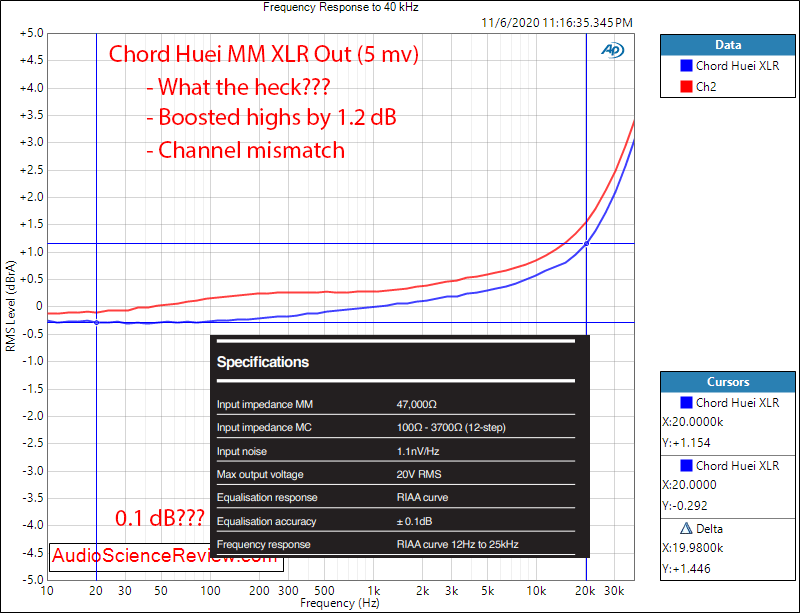Click Frequency response value RIAA curve 12Hz to 25kHz
This screenshot has width=800, height=613.
458,544
